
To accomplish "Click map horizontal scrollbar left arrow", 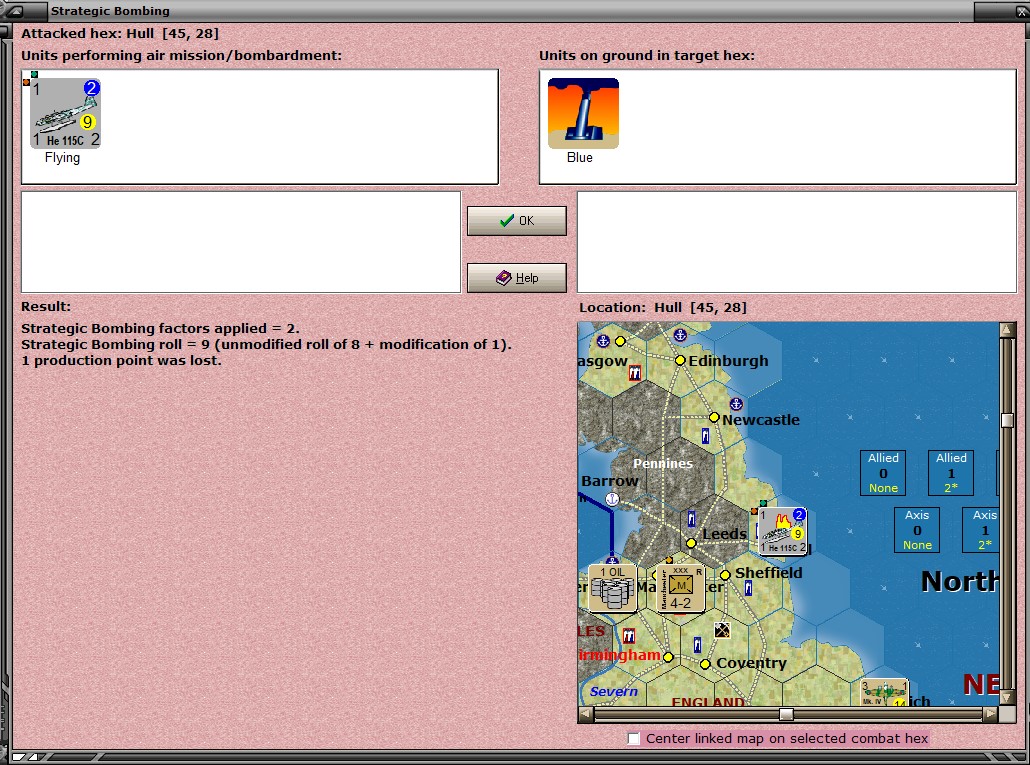I will 586,714.
